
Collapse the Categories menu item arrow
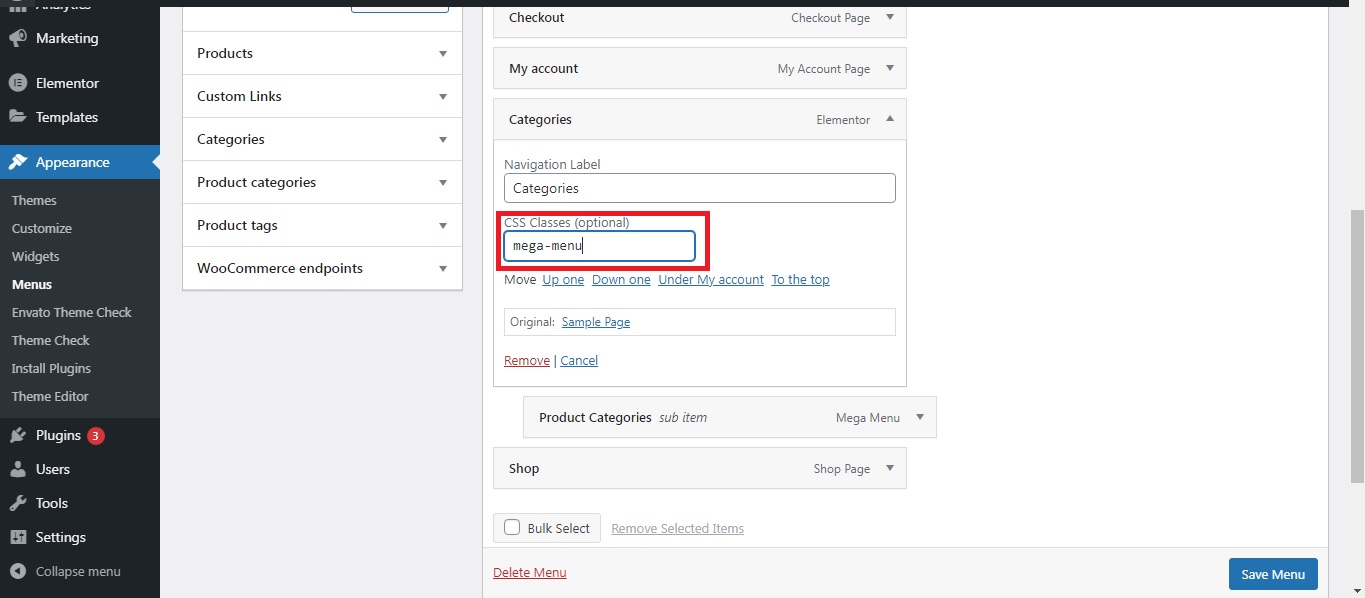click(x=890, y=119)
